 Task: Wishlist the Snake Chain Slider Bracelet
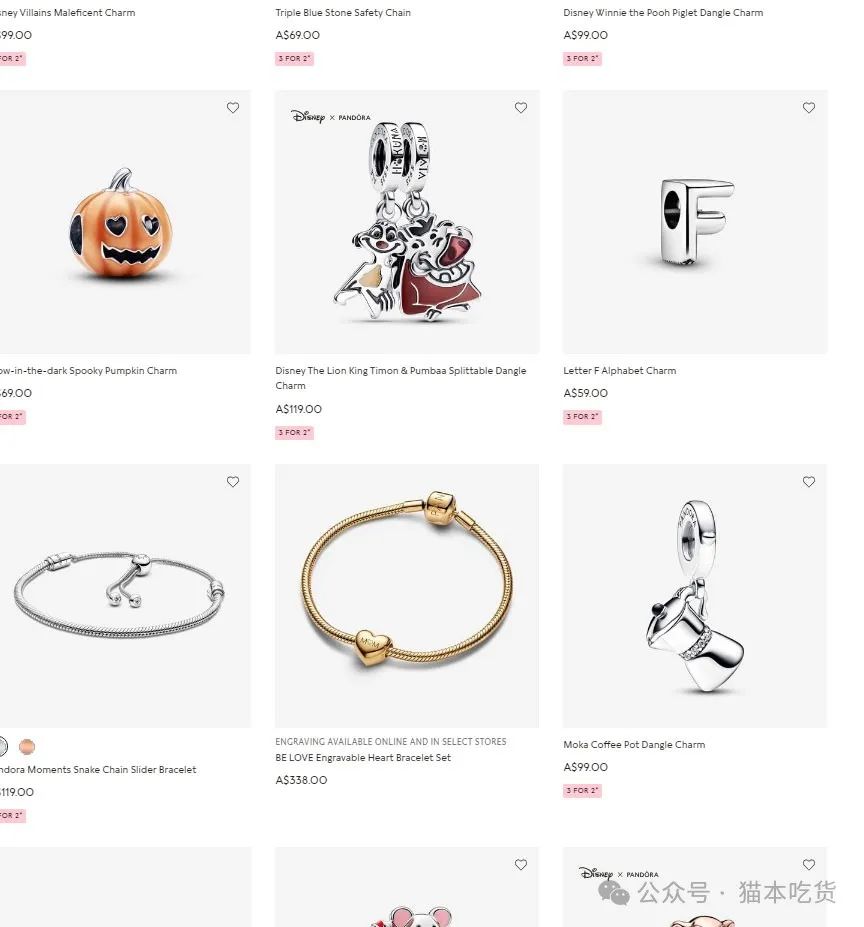(233, 482)
